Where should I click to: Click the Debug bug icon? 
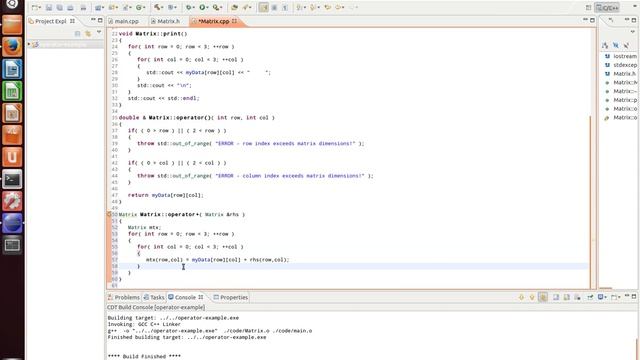pyautogui.click(x=189, y=7)
